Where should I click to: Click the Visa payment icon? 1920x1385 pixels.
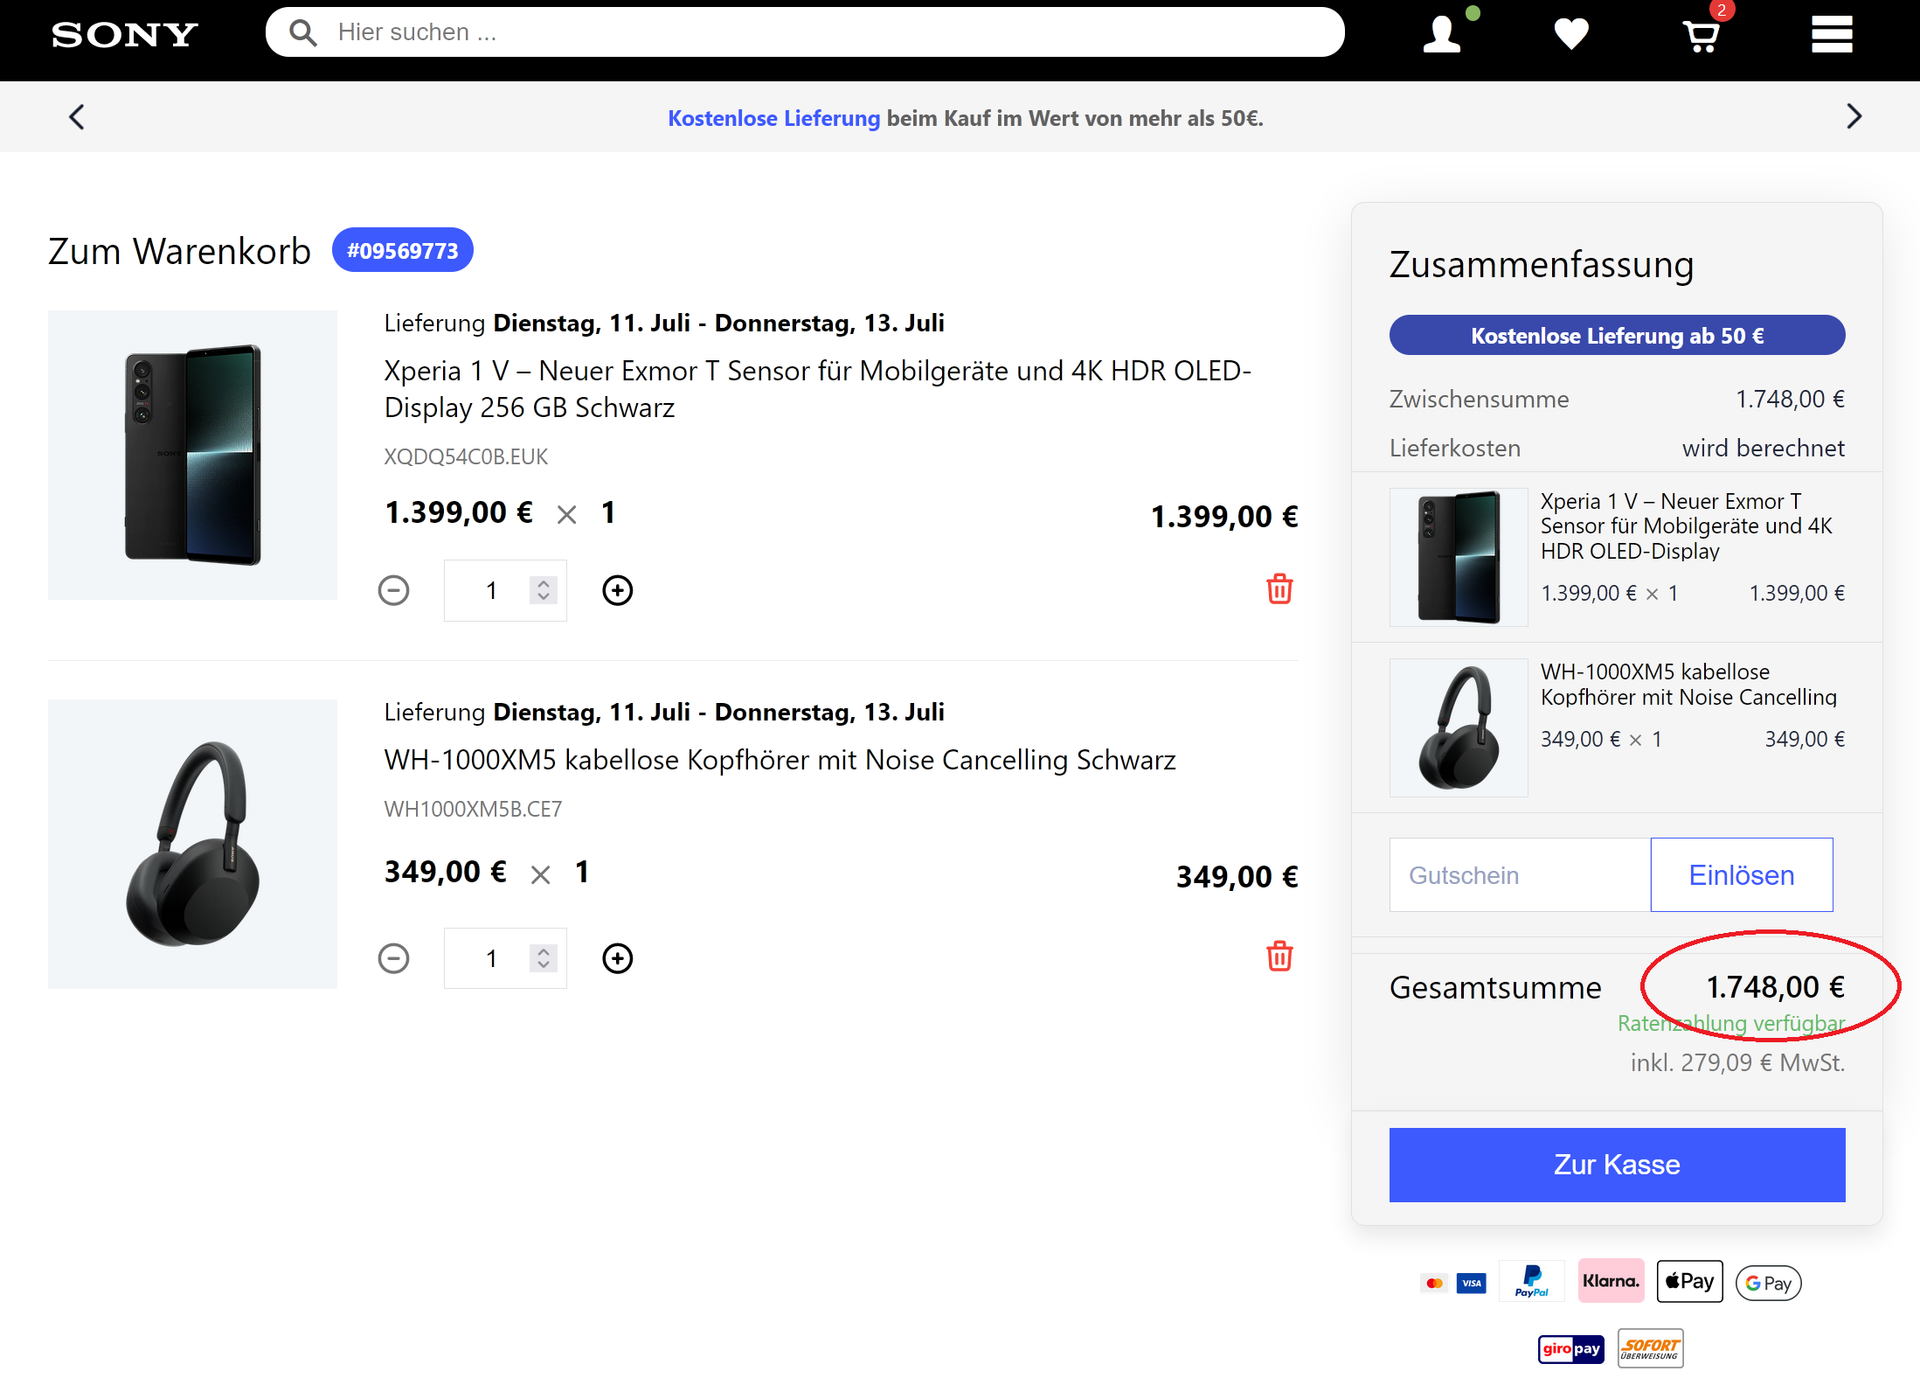[x=1471, y=1283]
